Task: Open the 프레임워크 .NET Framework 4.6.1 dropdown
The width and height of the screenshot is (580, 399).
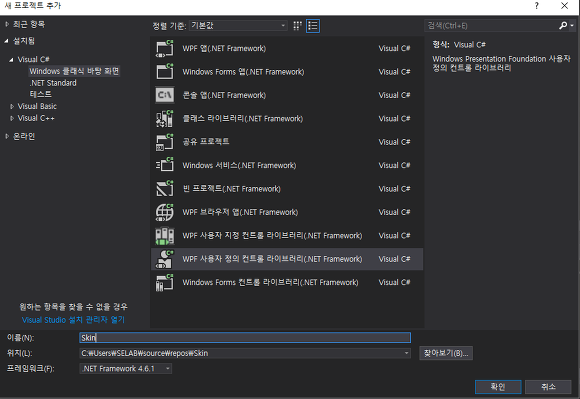Action: point(125,369)
